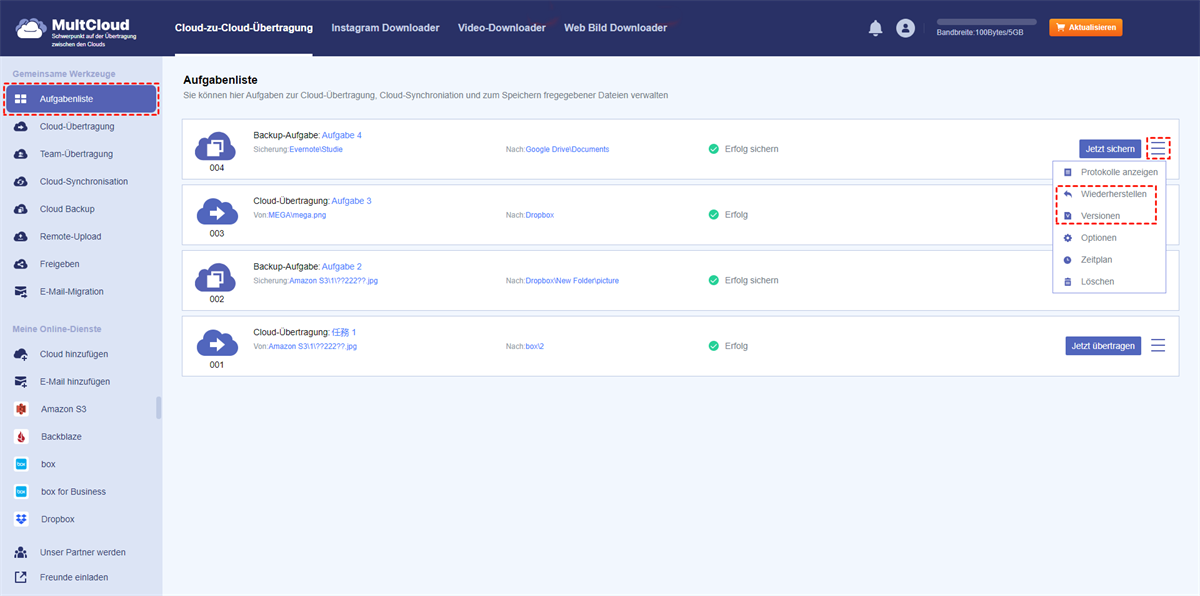The width and height of the screenshot is (1200, 596).
Task: Click Protokolle anzeigen menu entry
Action: click(1118, 172)
